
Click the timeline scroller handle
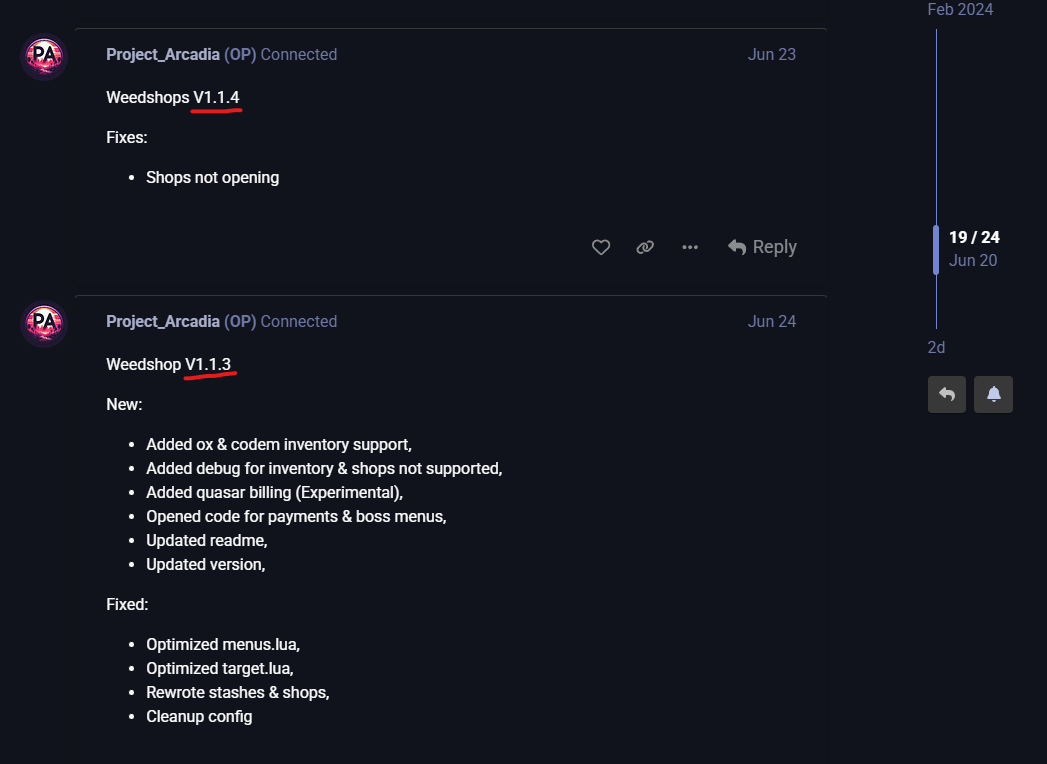point(936,250)
